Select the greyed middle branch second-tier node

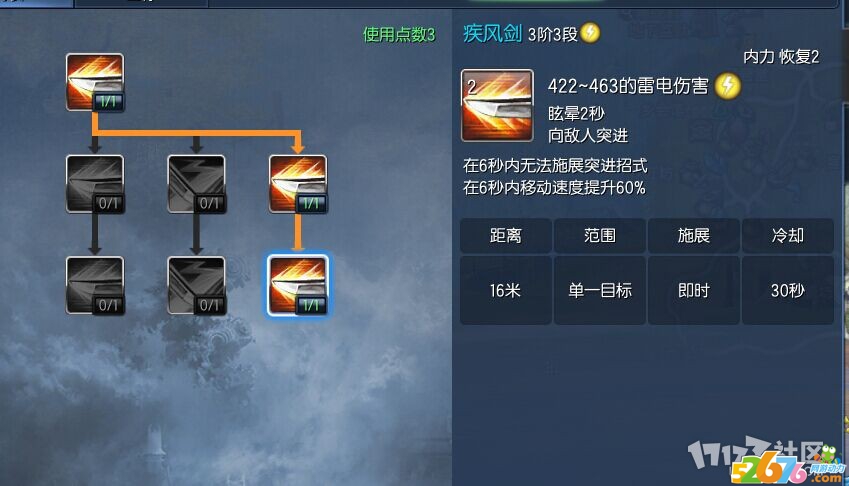197,184
